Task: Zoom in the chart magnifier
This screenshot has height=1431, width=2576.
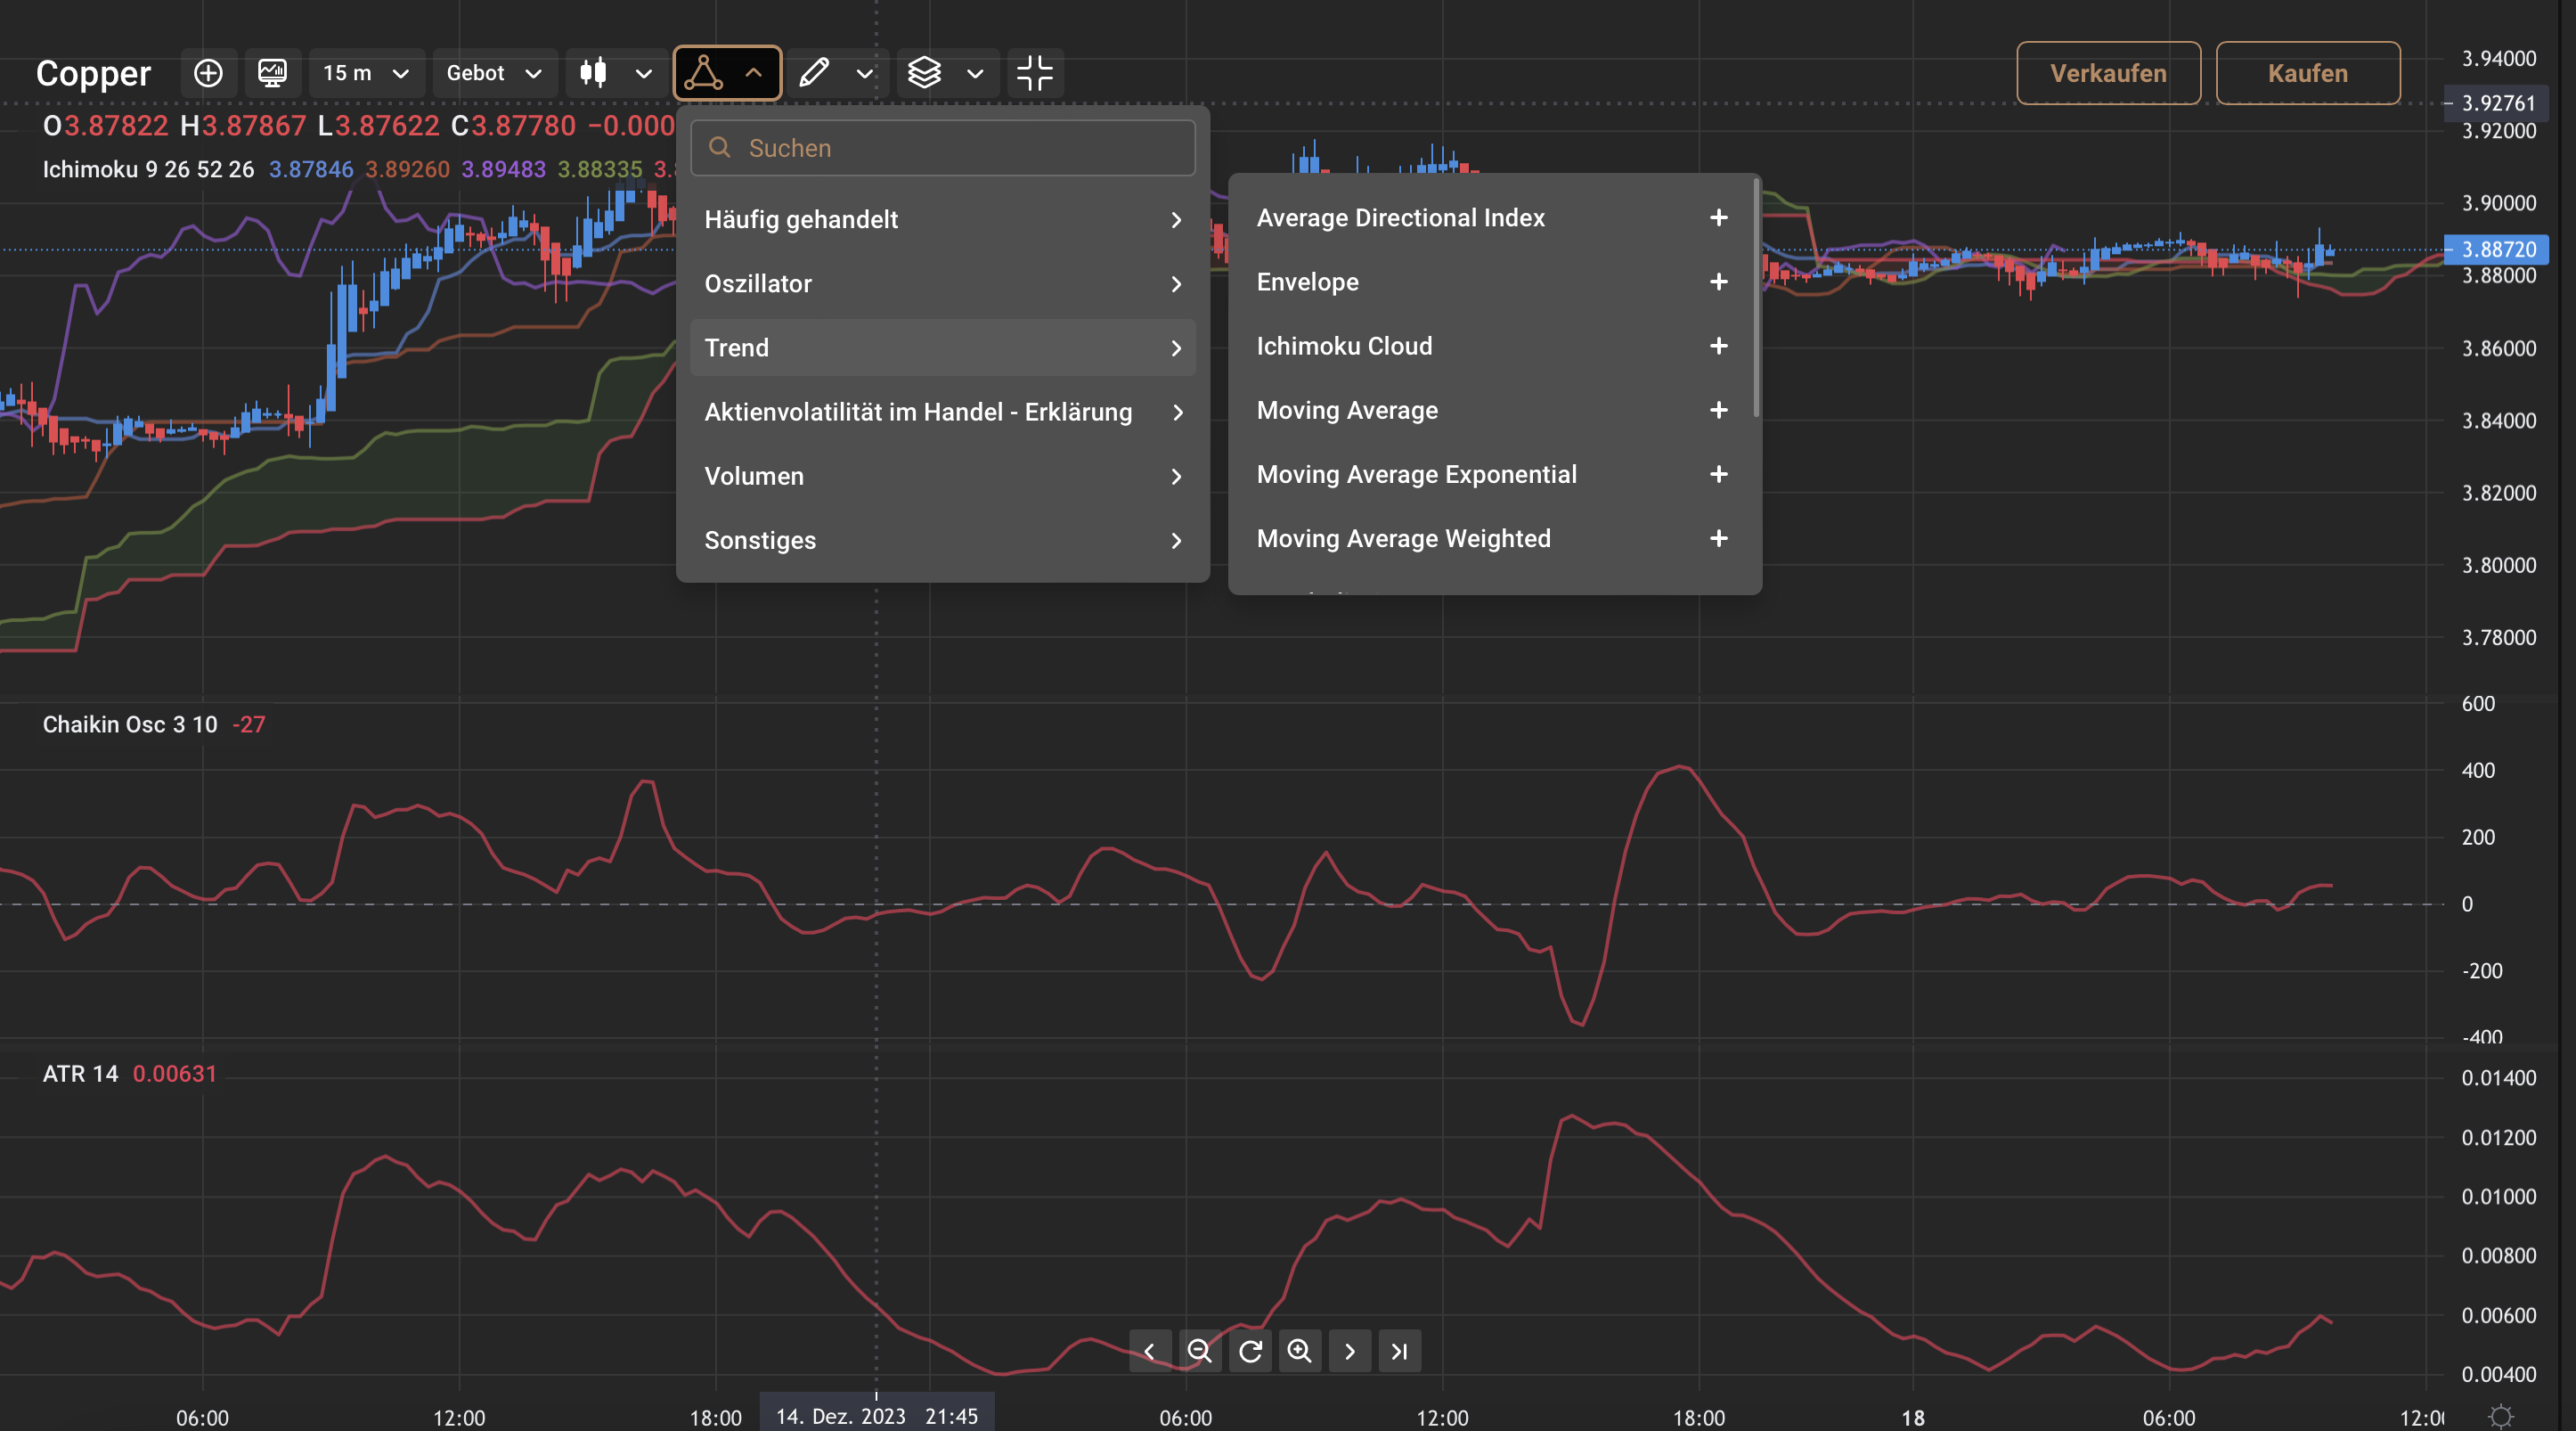Action: pyautogui.click(x=1299, y=1351)
